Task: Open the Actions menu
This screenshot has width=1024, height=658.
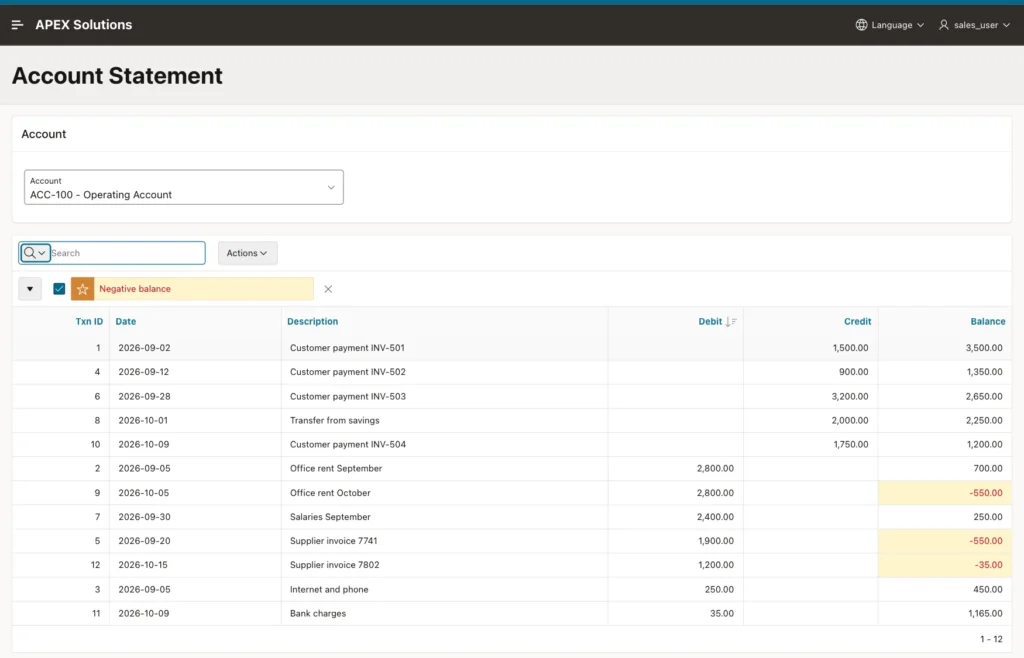Action: (x=247, y=253)
